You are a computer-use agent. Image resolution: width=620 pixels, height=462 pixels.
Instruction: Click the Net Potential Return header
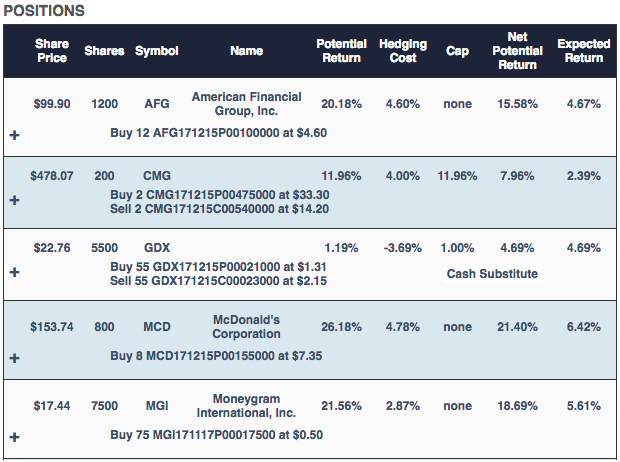click(517, 51)
